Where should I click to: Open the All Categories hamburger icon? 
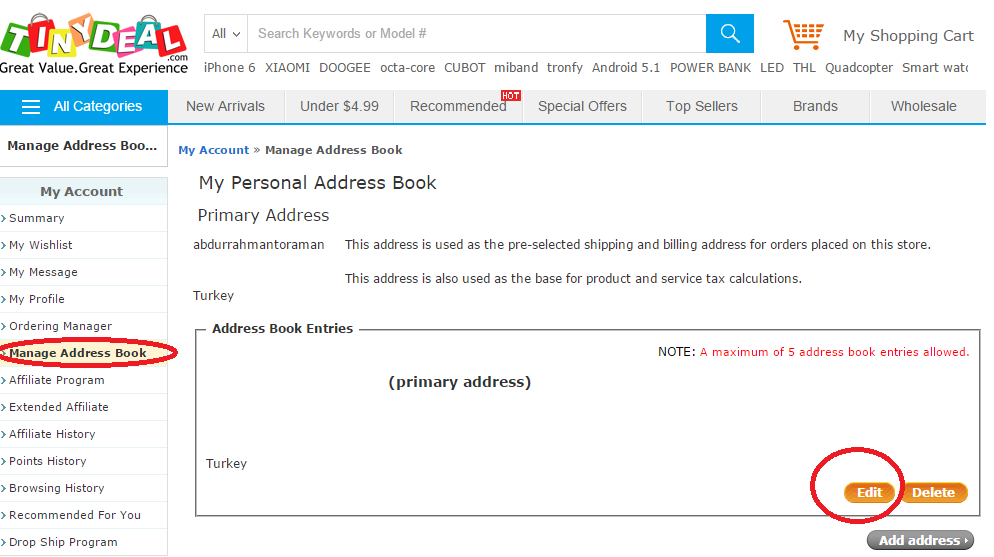coord(30,106)
